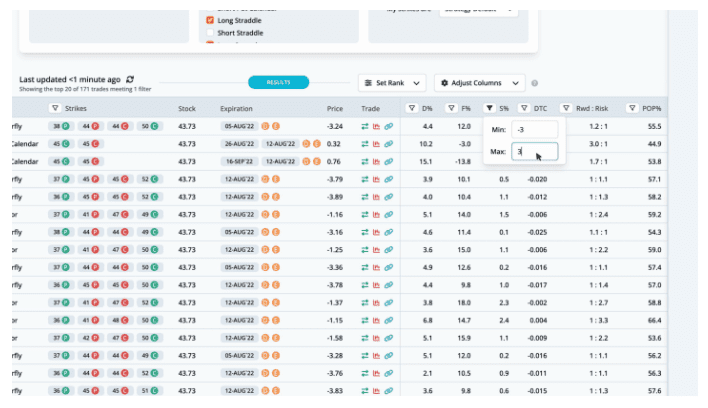708x408 pixels.
Task: Click the Min filter input field
Action: 534,130
